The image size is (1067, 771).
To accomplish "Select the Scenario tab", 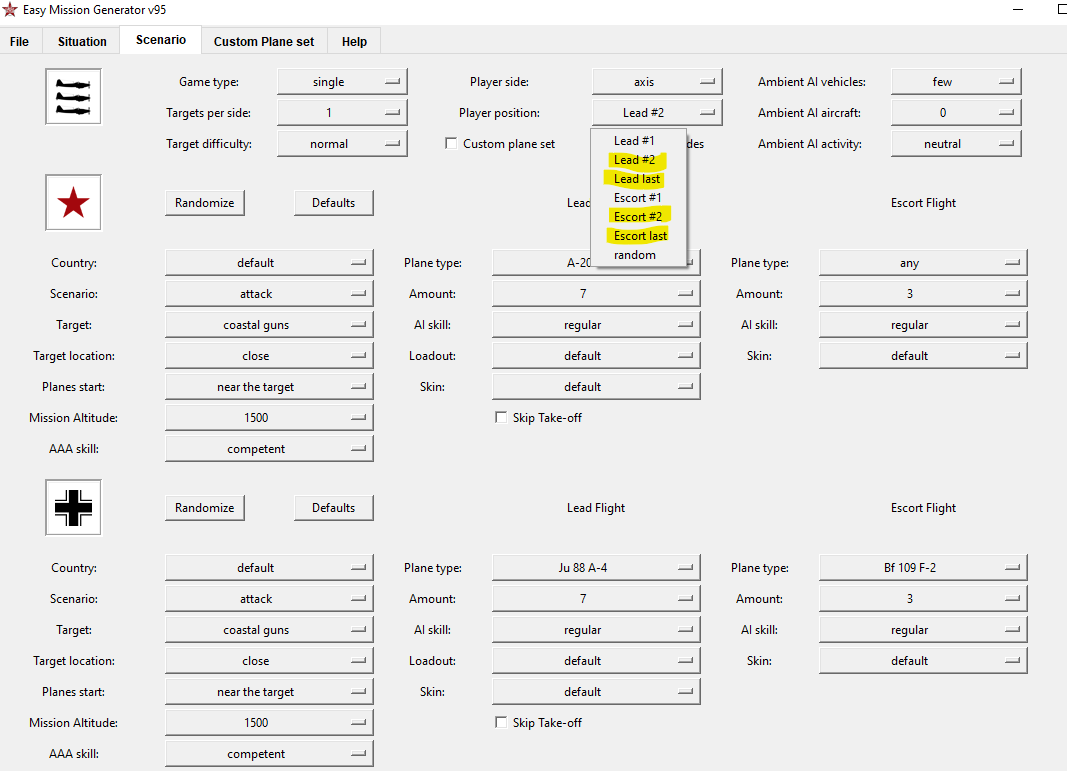I will [161, 39].
